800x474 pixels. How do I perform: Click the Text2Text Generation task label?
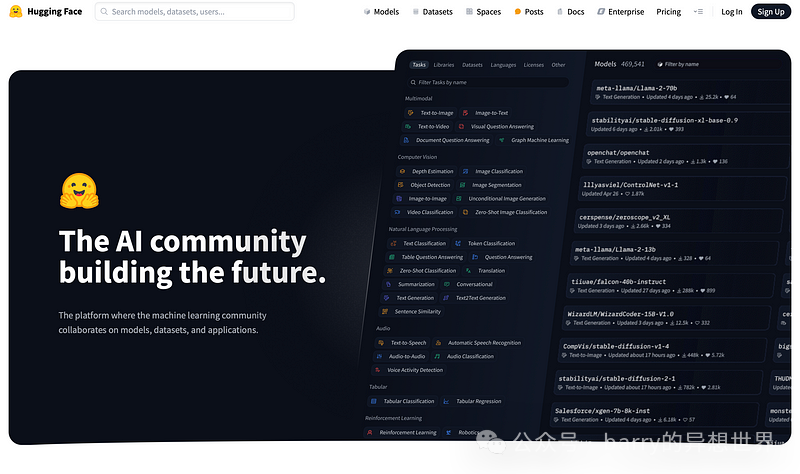[x=481, y=298]
